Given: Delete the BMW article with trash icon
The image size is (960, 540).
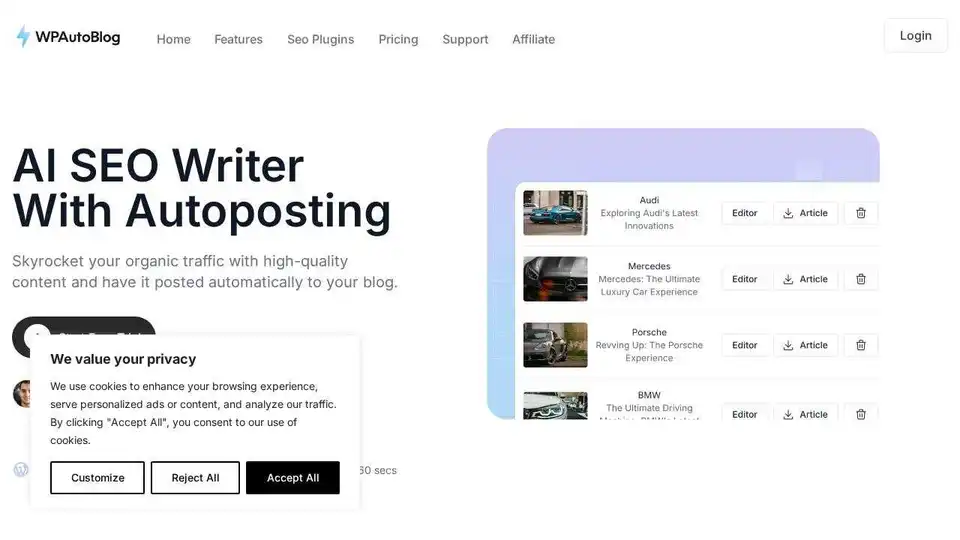Looking at the screenshot, I should (861, 414).
